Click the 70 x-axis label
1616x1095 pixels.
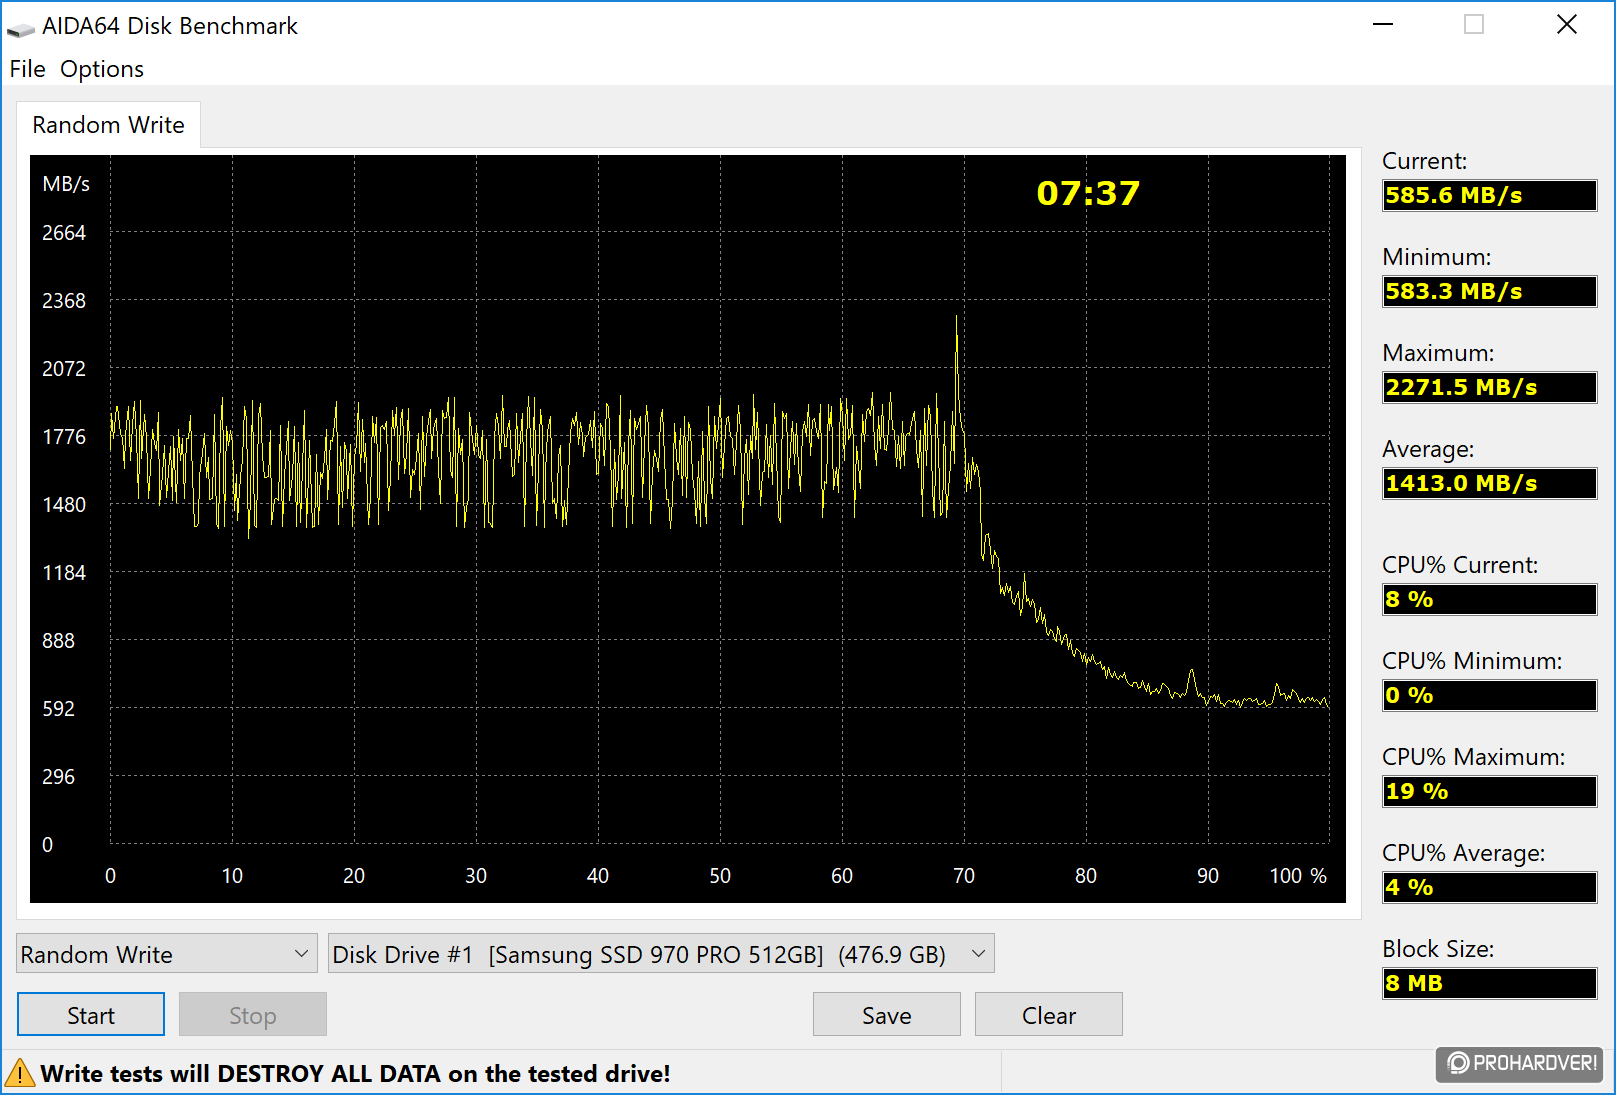click(964, 875)
